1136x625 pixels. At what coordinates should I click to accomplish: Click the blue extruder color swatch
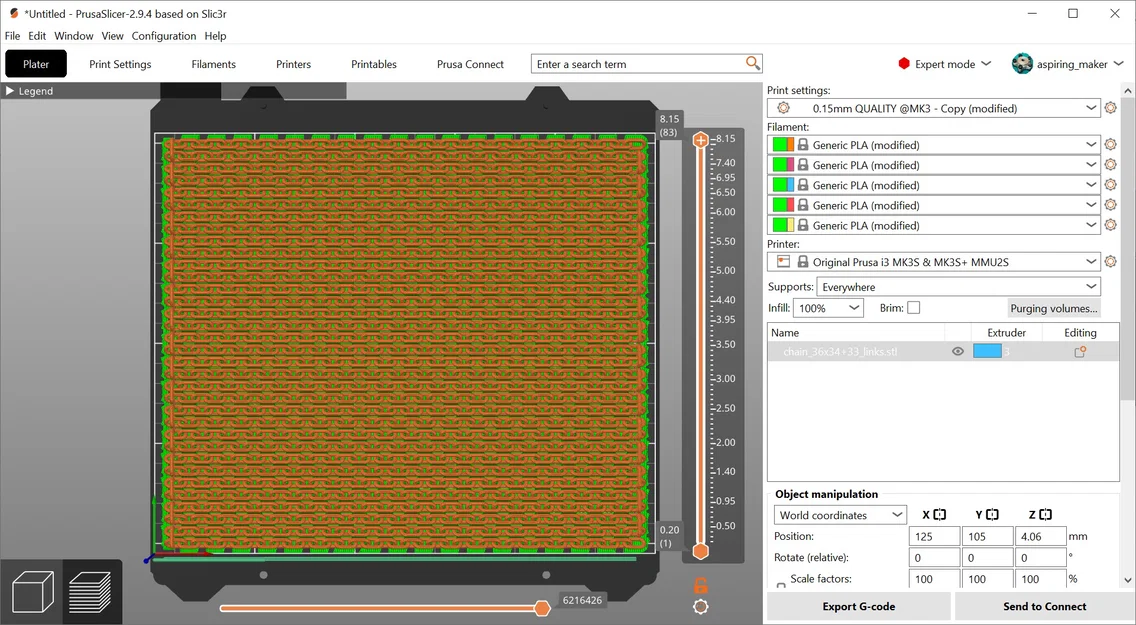click(987, 352)
